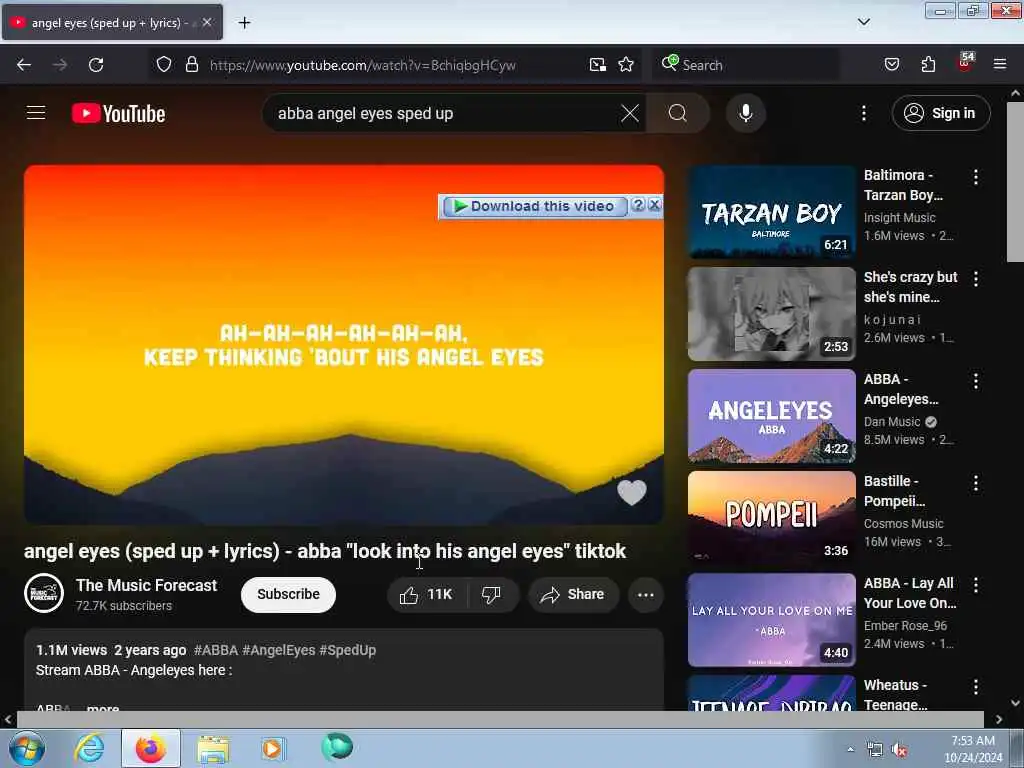
Task: Open options menu for Bastille Pompeii video
Action: coord(976,483)
